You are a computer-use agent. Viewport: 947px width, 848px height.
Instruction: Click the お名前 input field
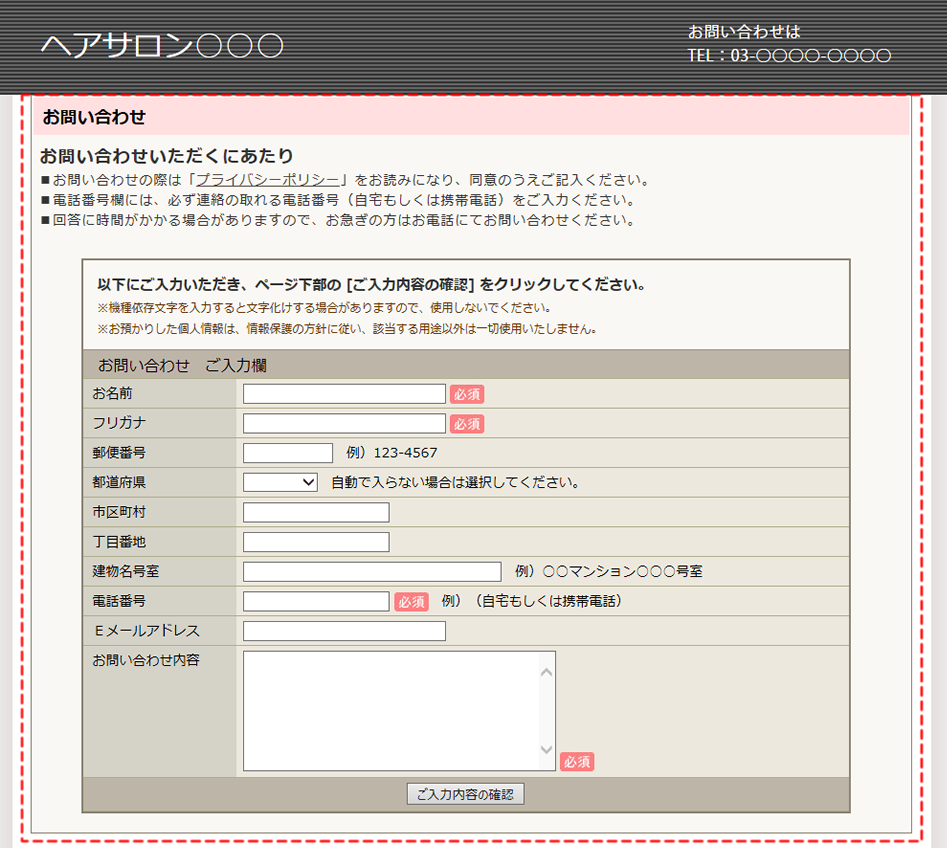[344, 394]
